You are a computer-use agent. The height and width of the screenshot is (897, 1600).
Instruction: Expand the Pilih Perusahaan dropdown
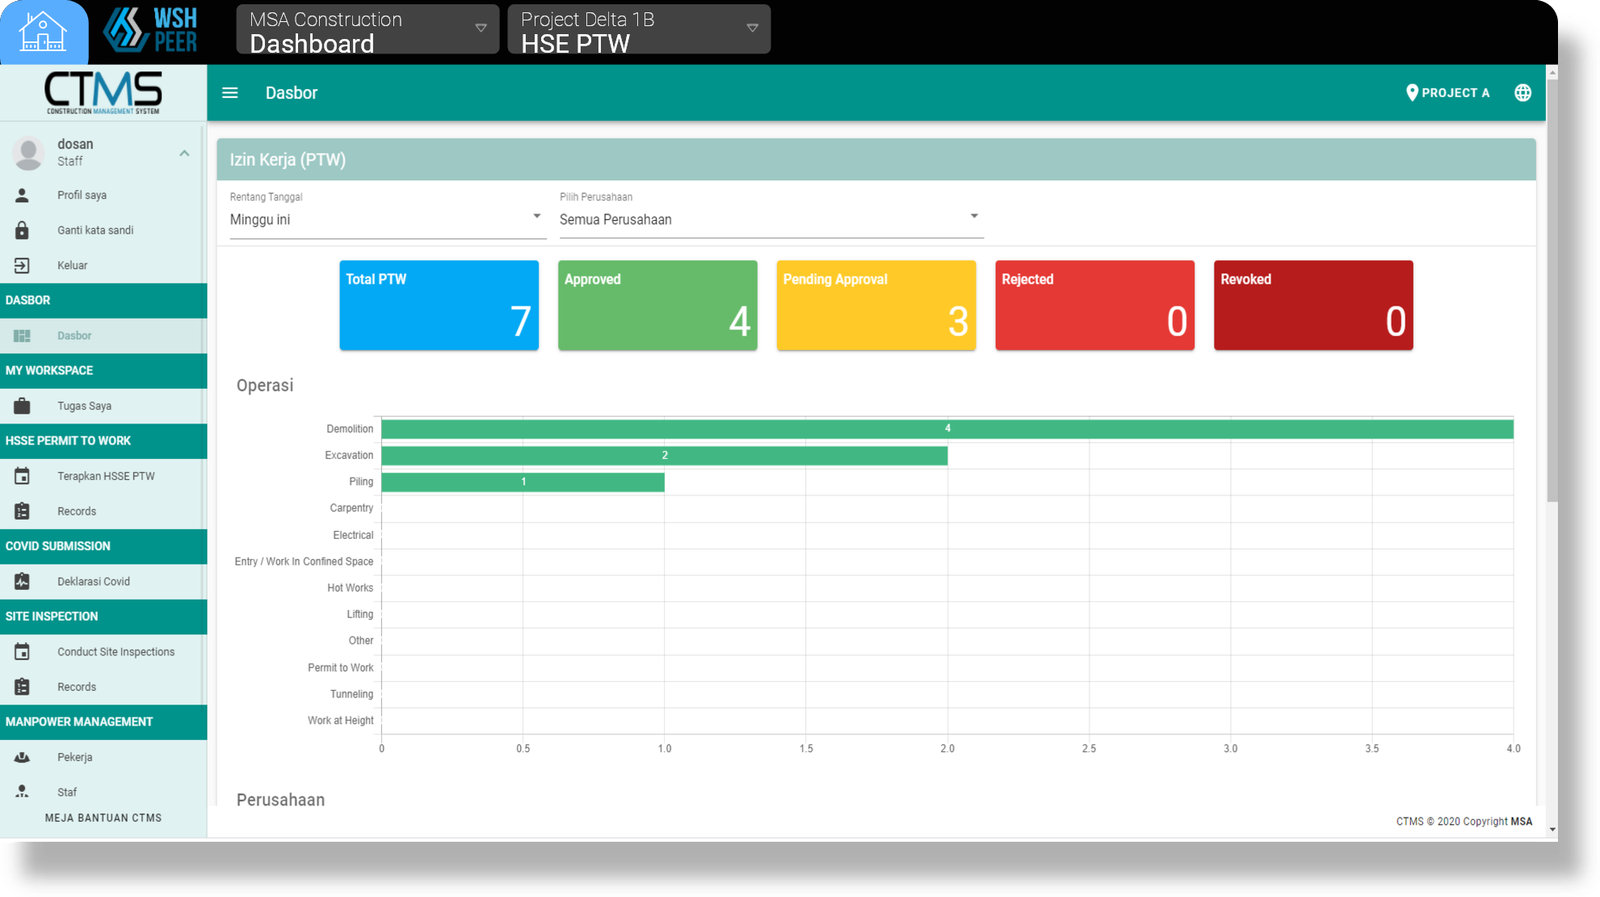click(771, 219)
